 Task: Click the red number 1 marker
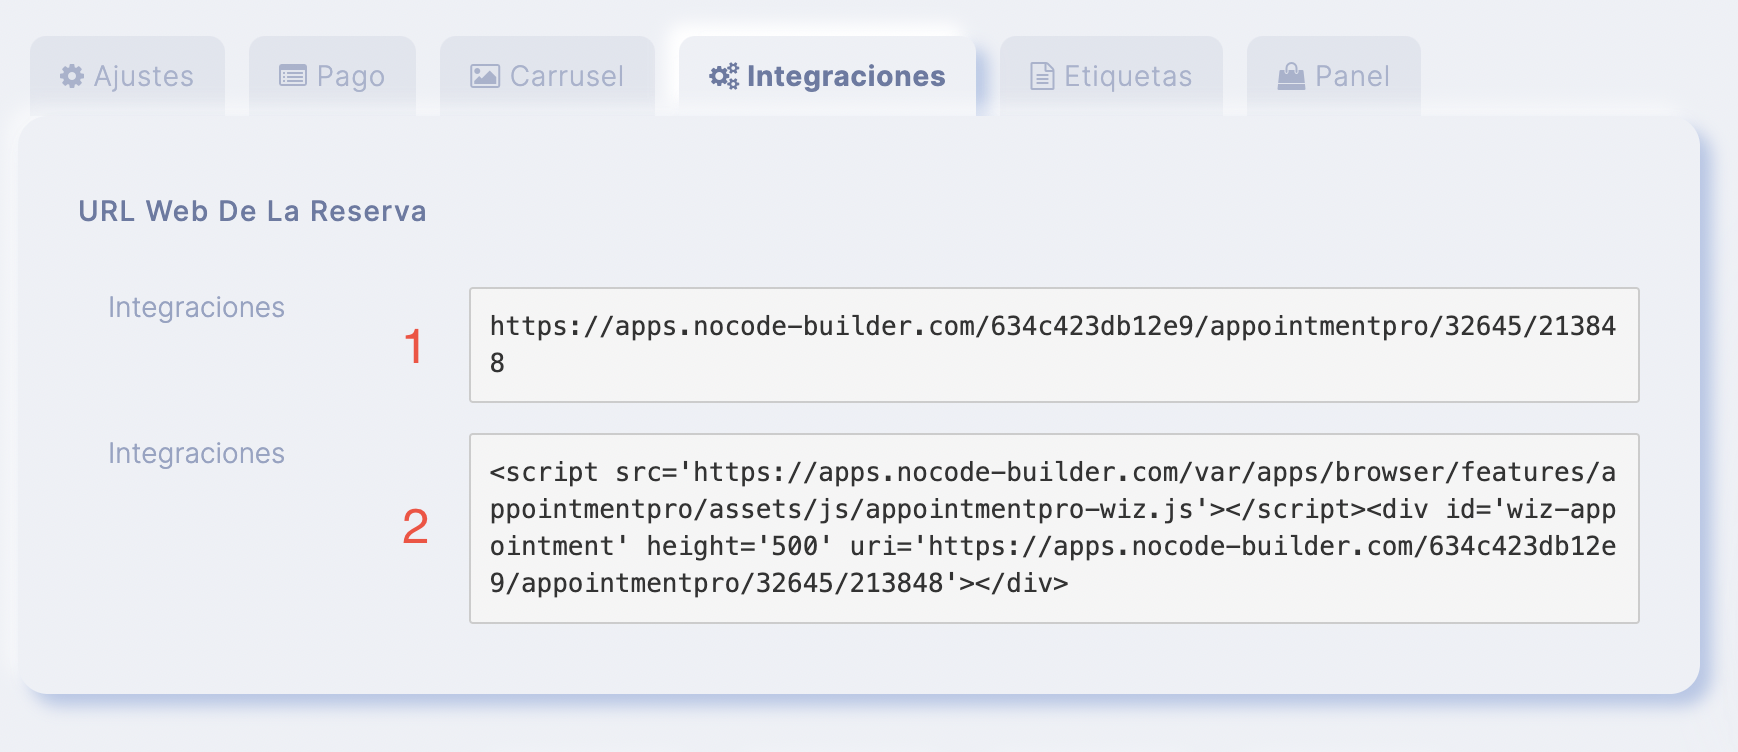(414, 347)
